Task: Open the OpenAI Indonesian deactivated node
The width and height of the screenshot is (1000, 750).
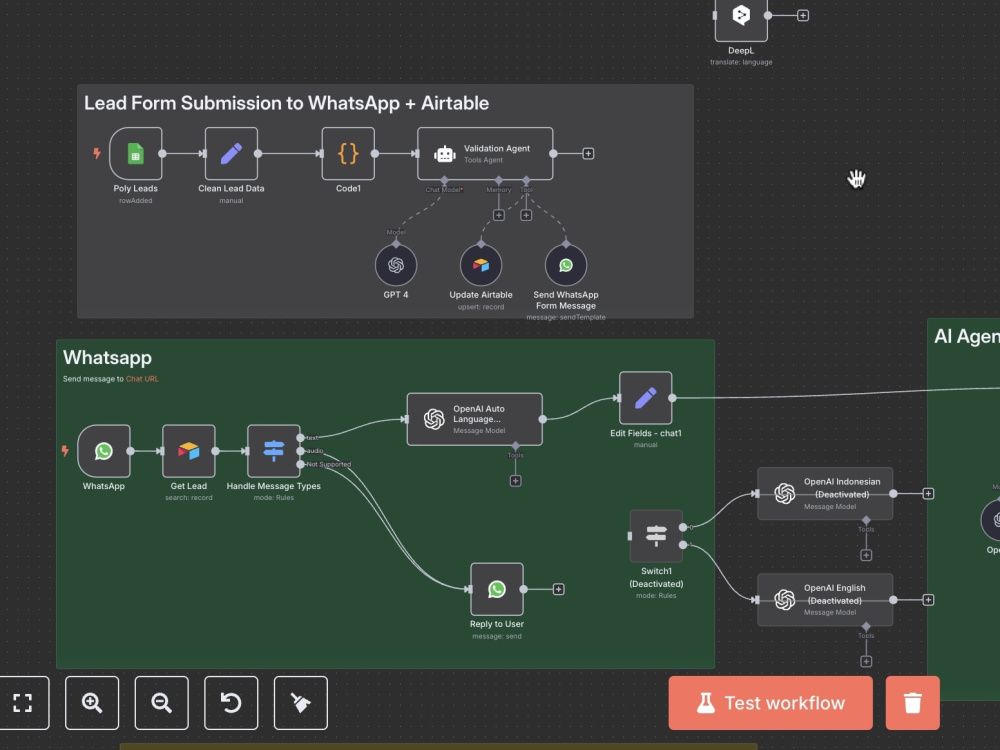Action: click(x=825, y=494)
